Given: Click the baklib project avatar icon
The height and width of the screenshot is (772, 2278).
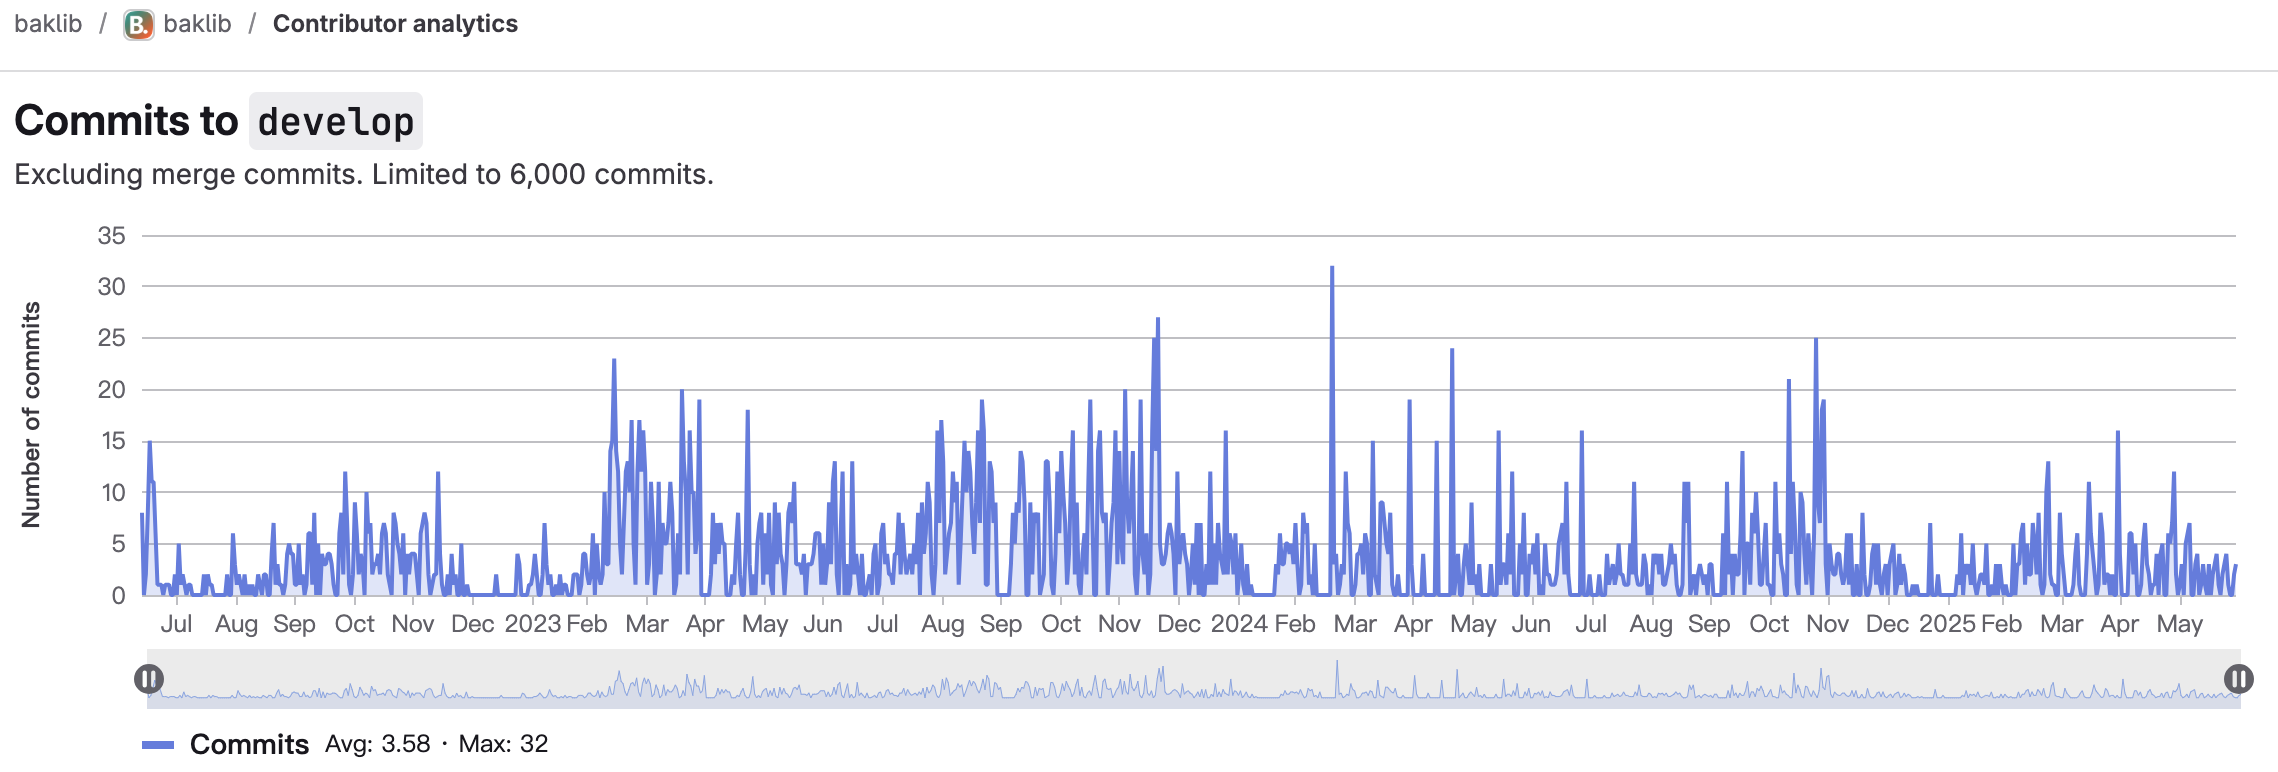Looking at the screenshot, I should [x=138, y=25].
